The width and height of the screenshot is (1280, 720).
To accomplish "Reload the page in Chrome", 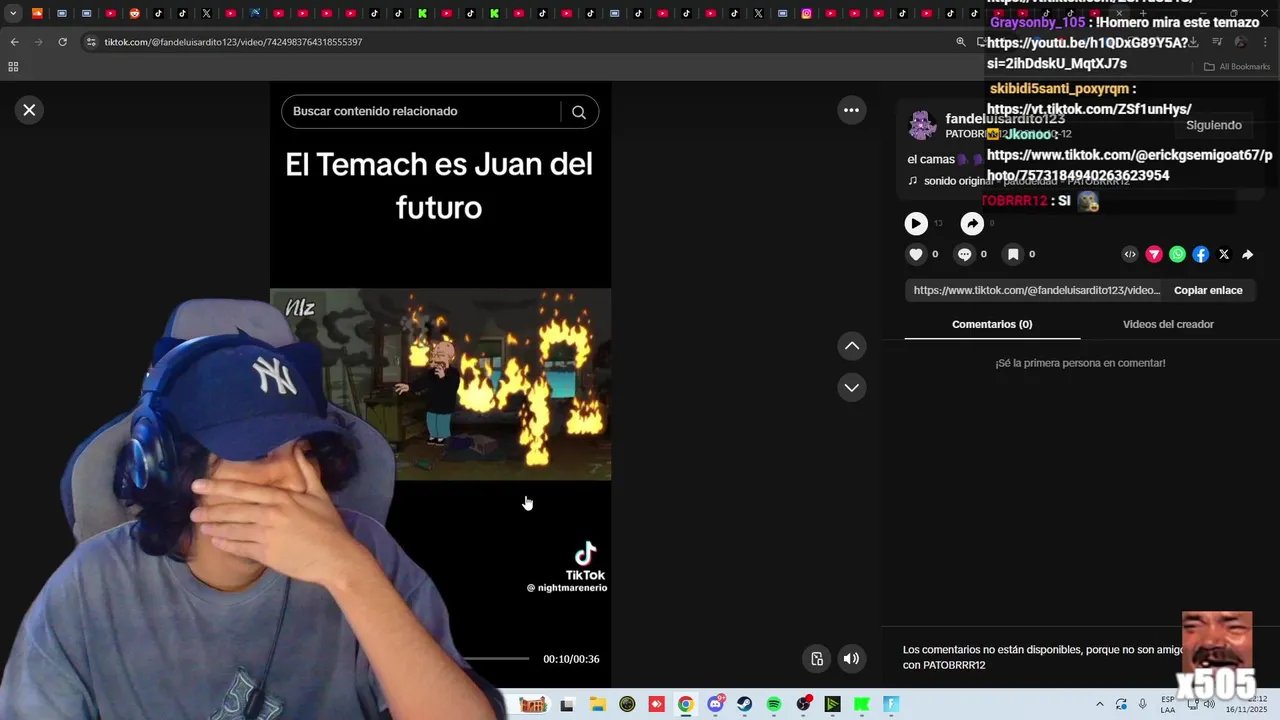I will point(62,42).
